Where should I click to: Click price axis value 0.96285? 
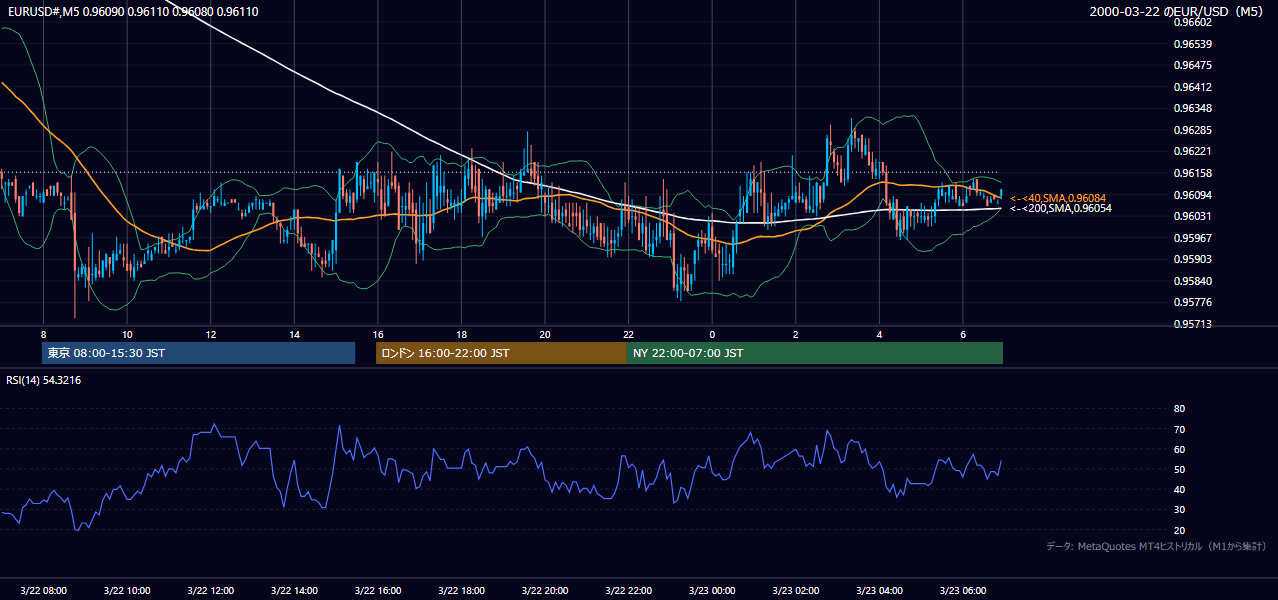pos(1192,130)
